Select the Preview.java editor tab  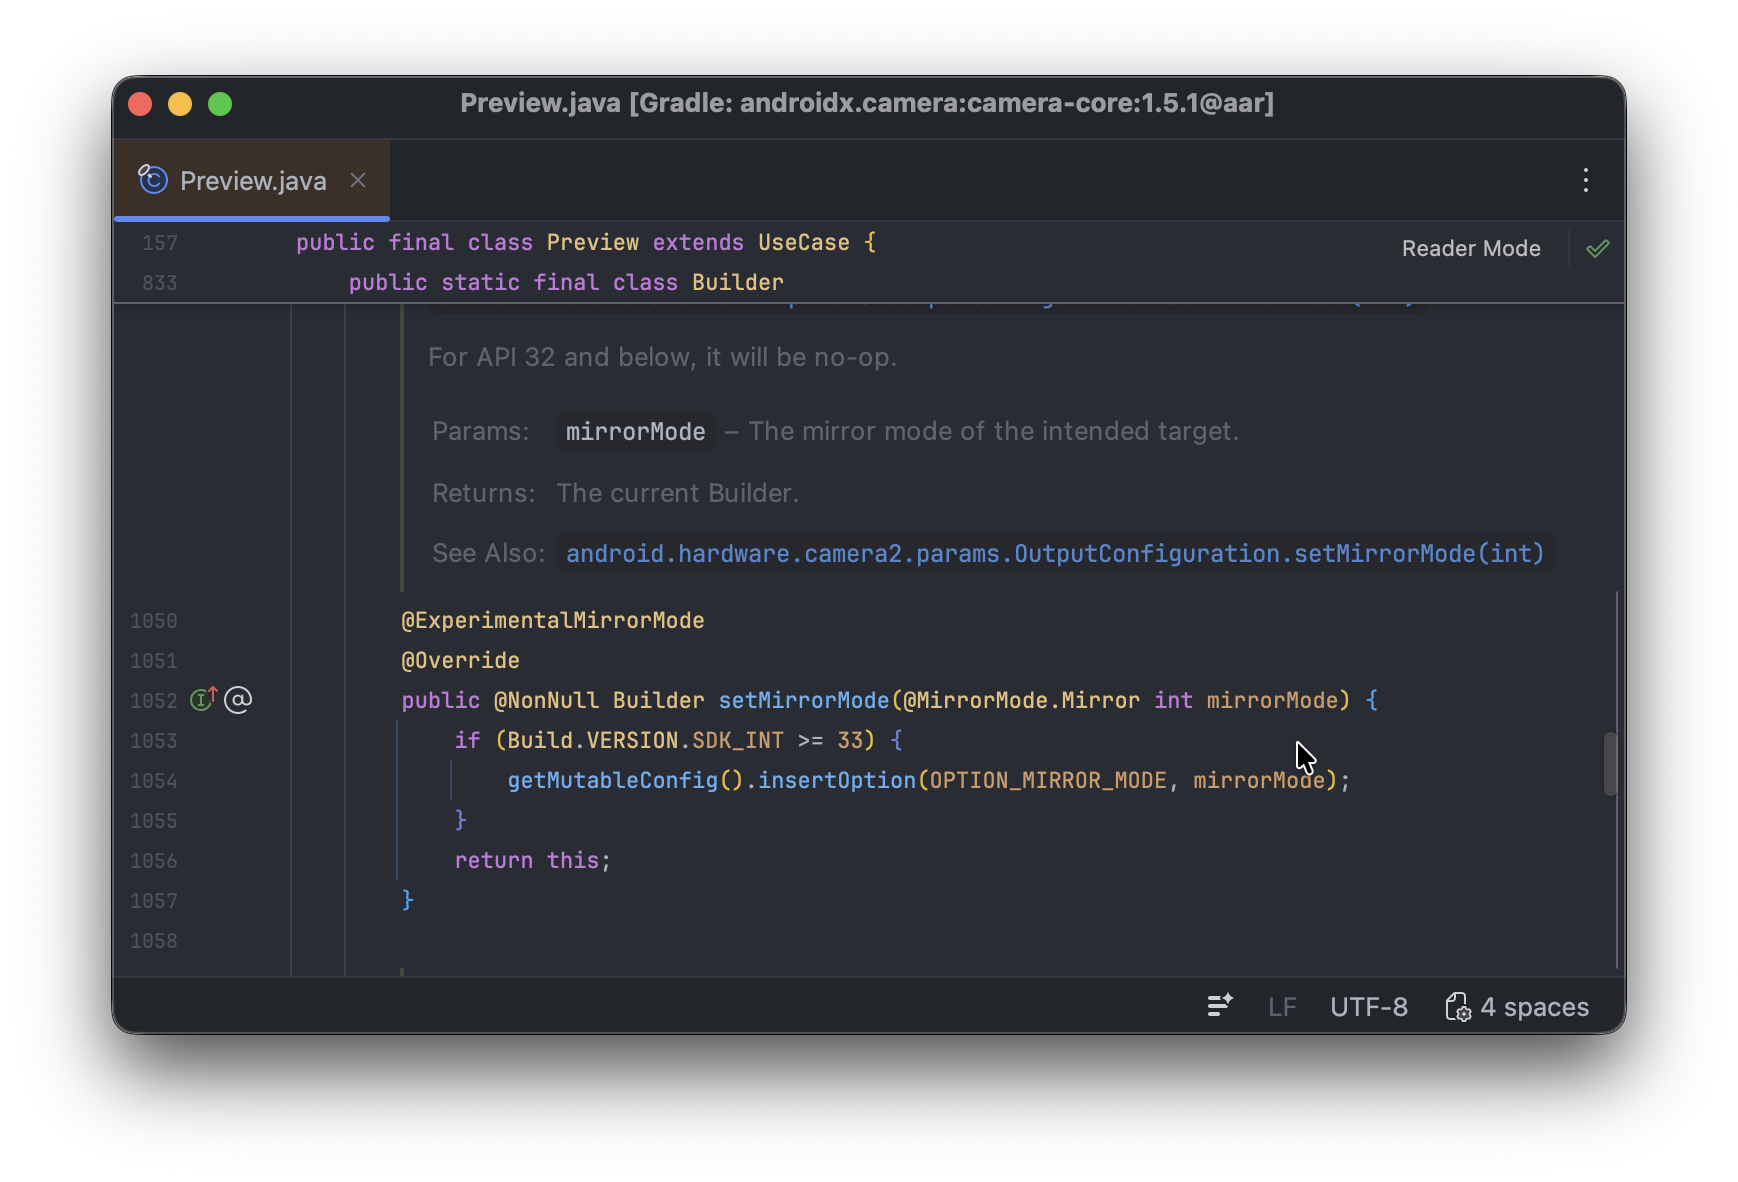coord(253,181)
